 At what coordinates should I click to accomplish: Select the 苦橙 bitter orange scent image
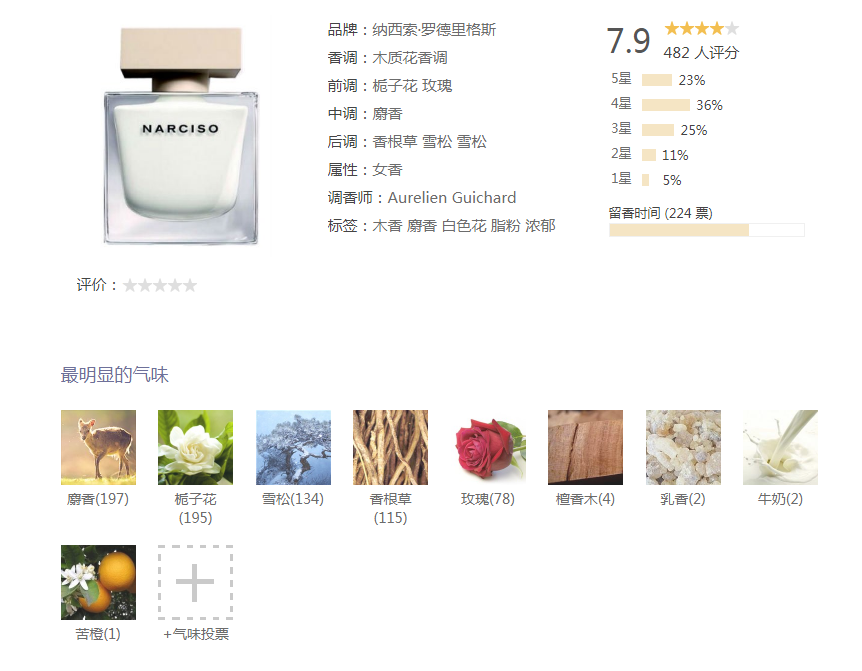[x=98, y=583]
